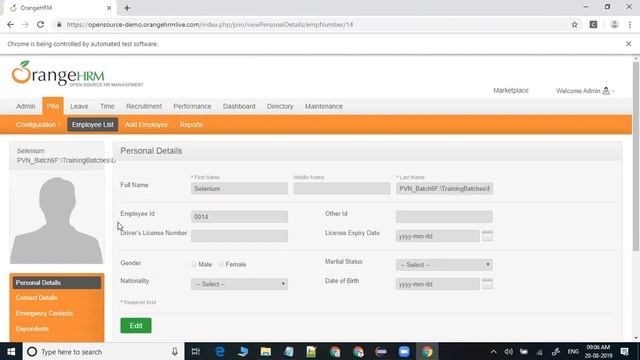Click the OrangeHRM logo
The height and width of the screenshot is (360, 640).
point(77,74)
